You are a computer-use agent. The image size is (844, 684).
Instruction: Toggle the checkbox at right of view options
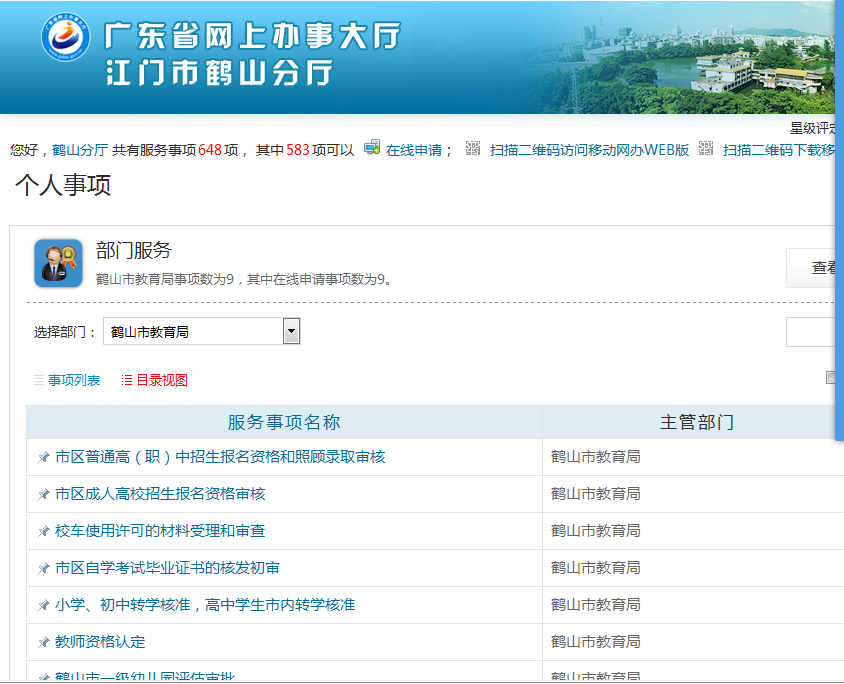830,378
